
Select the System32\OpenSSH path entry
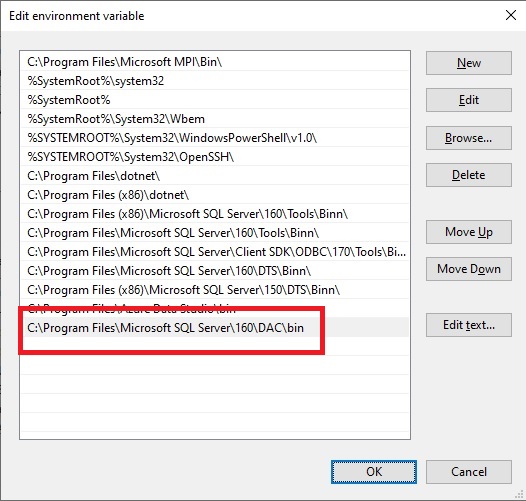point(215,157)
